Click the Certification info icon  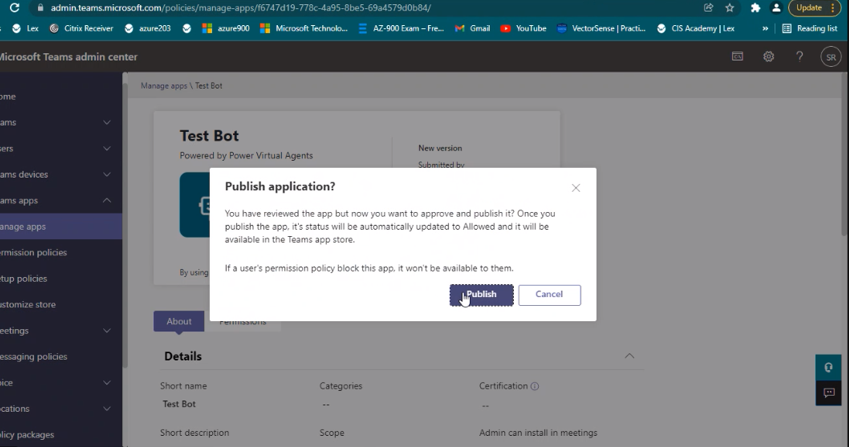click(x=534, y=386)
